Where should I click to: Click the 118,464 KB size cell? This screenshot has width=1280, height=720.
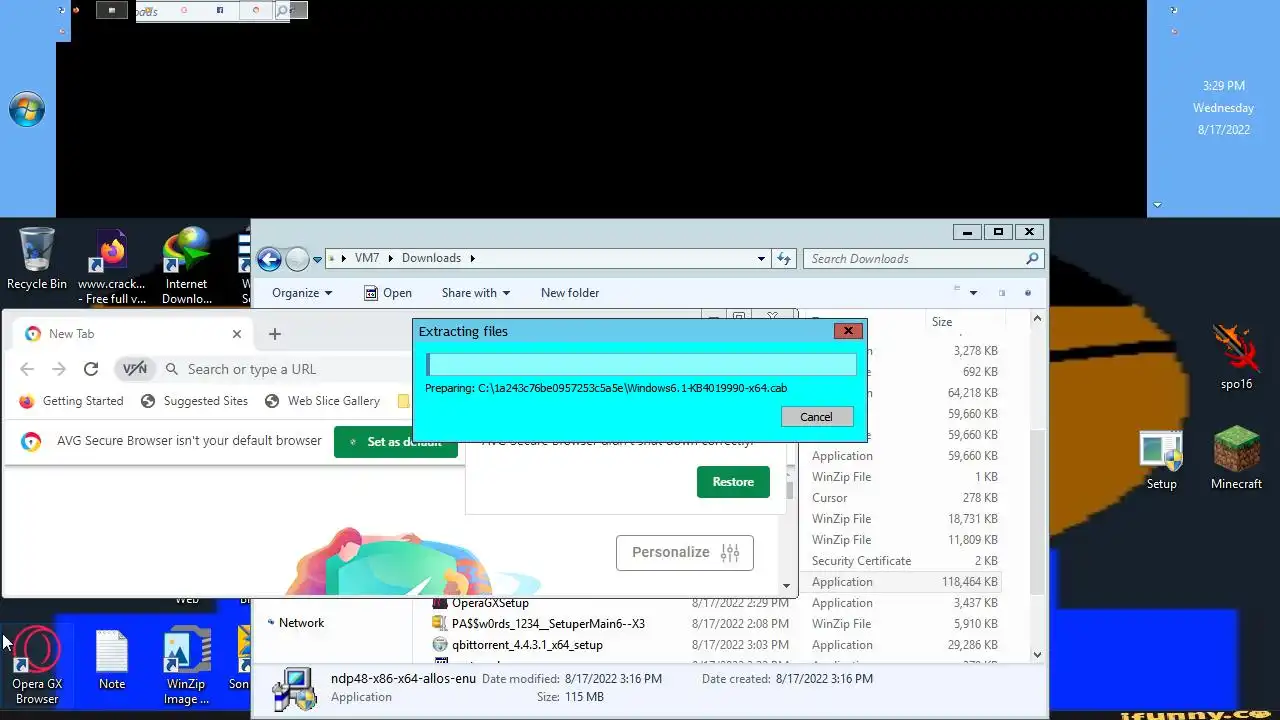969,582
